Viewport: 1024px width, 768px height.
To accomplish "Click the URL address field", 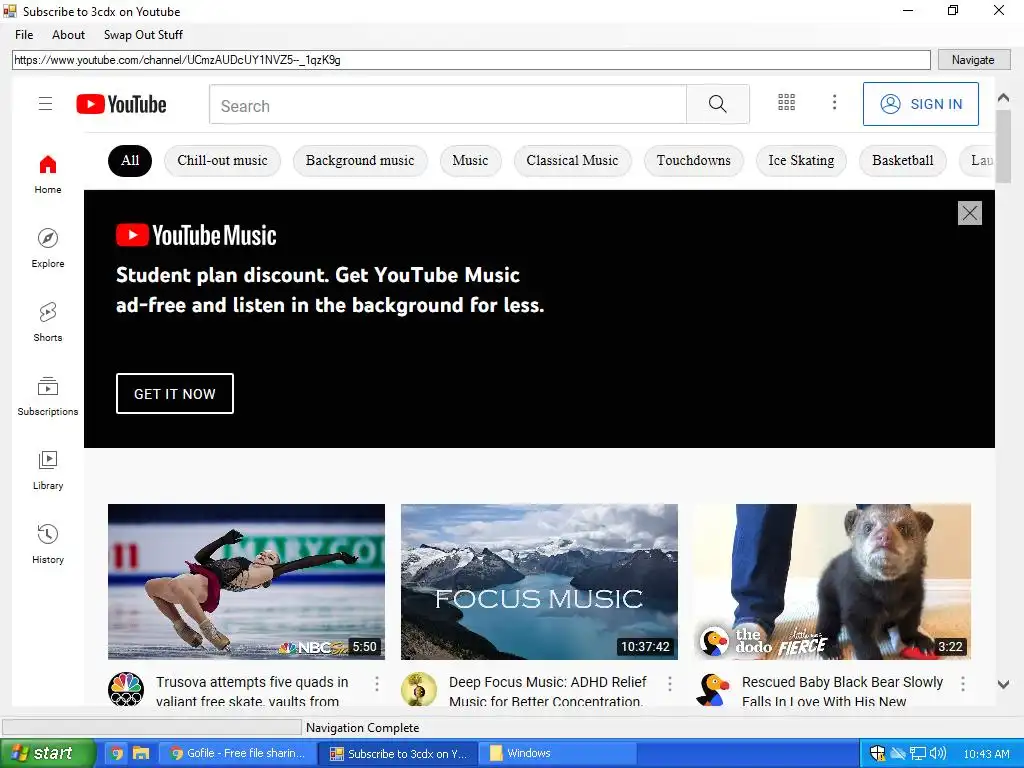I will (471, 60).
